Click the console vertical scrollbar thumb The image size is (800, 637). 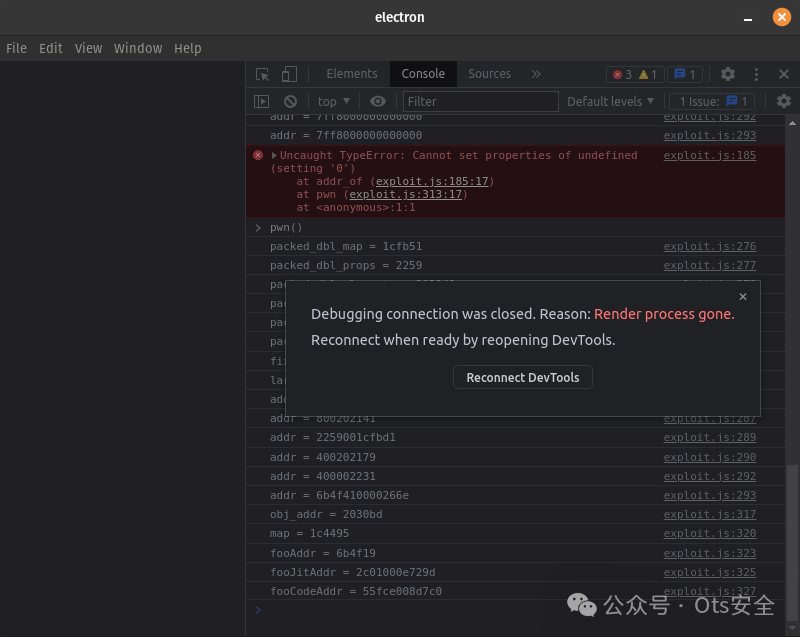[x=792, y=541]
